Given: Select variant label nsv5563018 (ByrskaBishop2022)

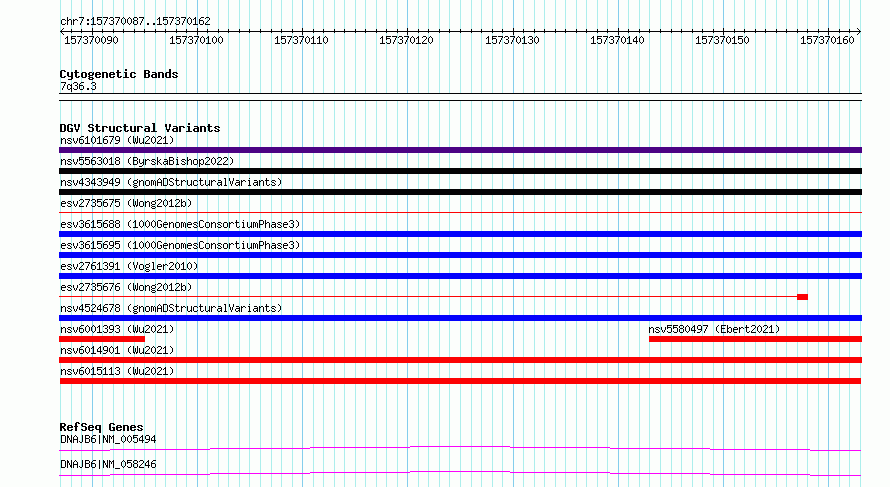Looking at the screenshot, I should point(147,161).
